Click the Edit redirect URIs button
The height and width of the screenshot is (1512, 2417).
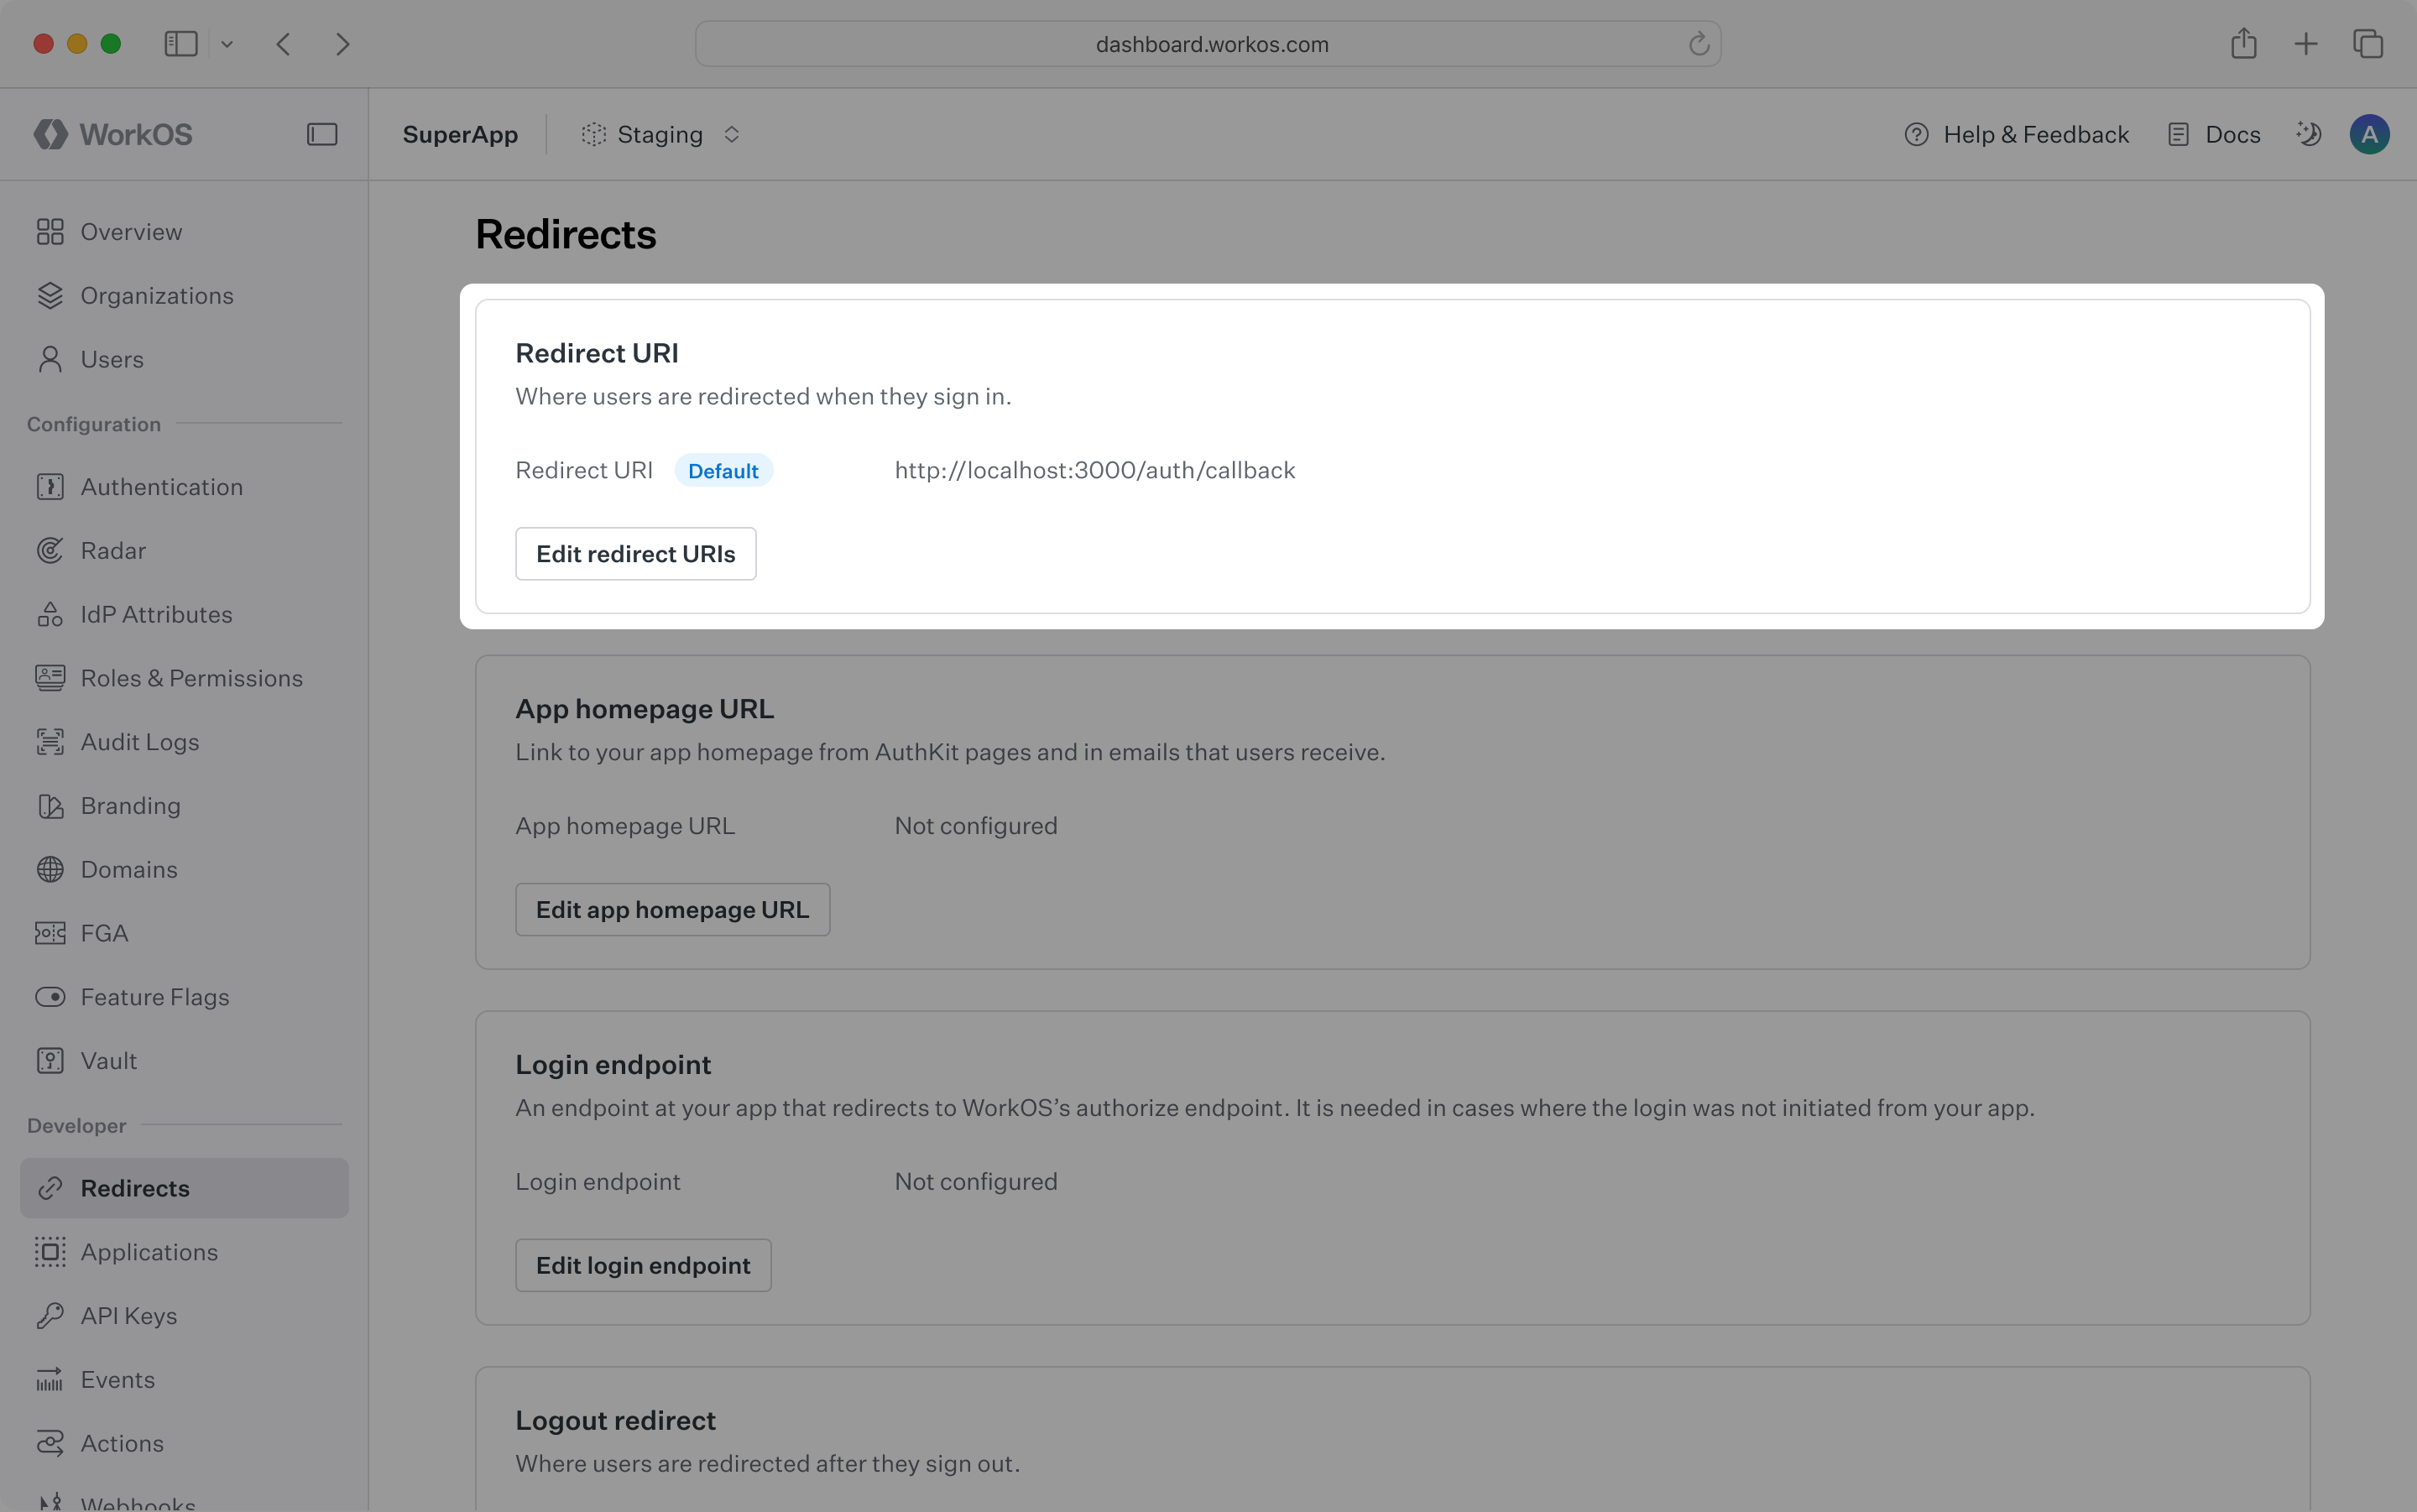pyautogui.click(x=635, y=554)
